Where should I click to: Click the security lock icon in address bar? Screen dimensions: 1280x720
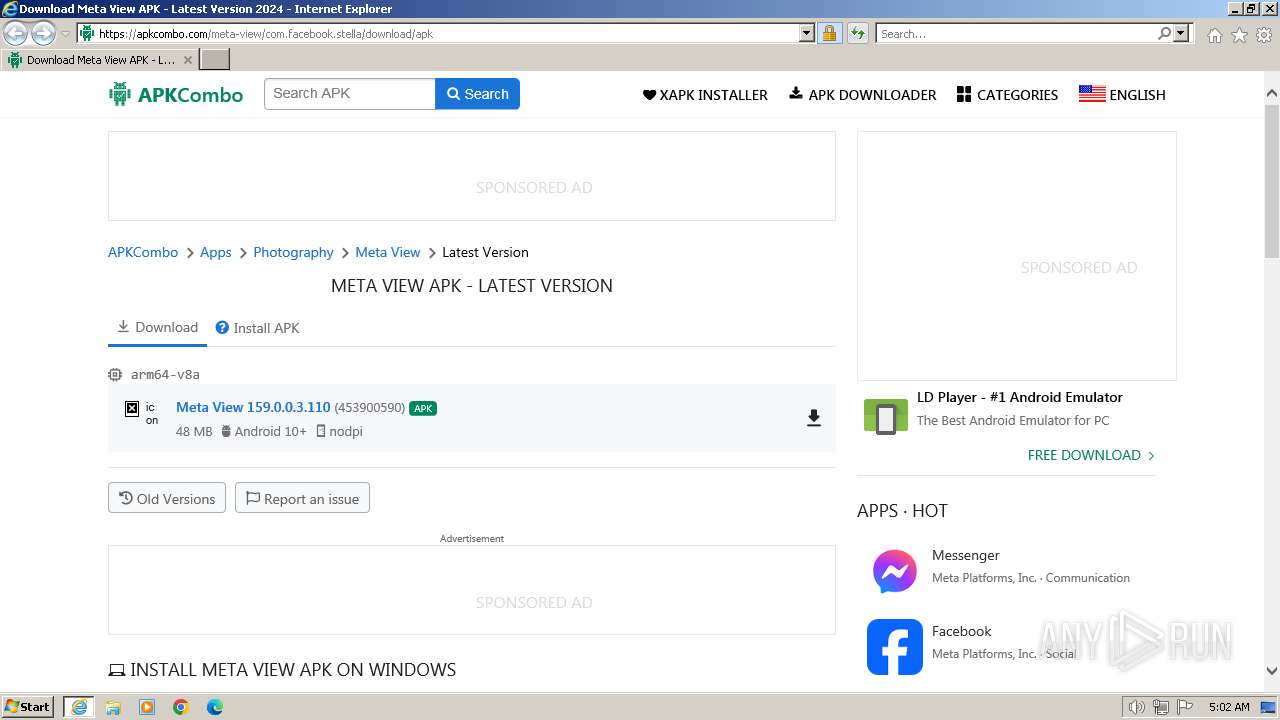tap(829, 33)
